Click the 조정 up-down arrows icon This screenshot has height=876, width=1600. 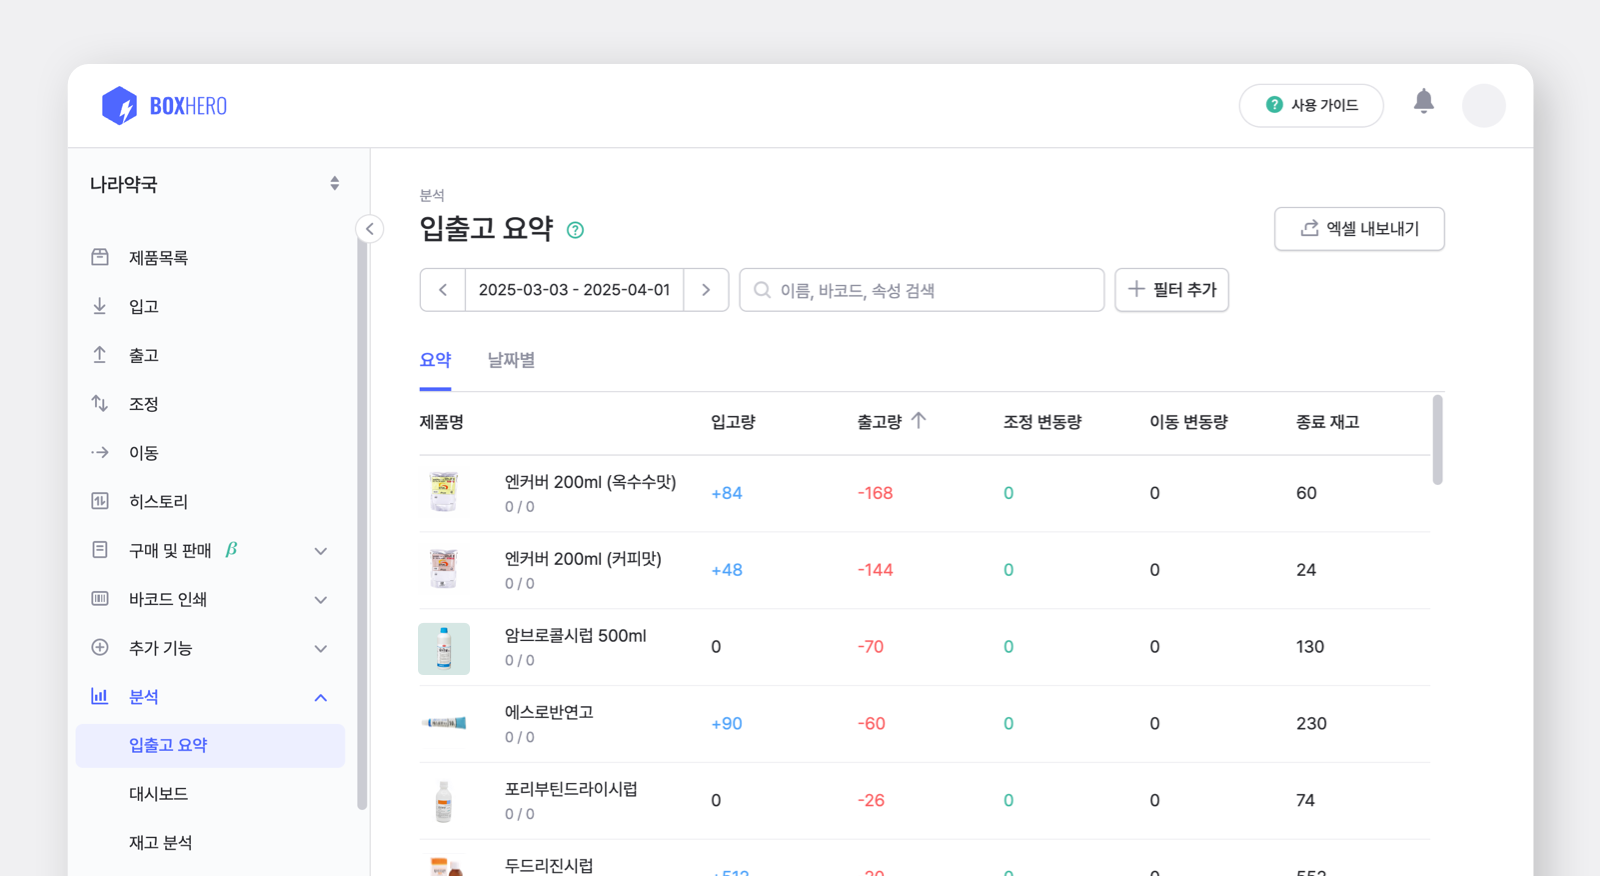click(100, 403)
